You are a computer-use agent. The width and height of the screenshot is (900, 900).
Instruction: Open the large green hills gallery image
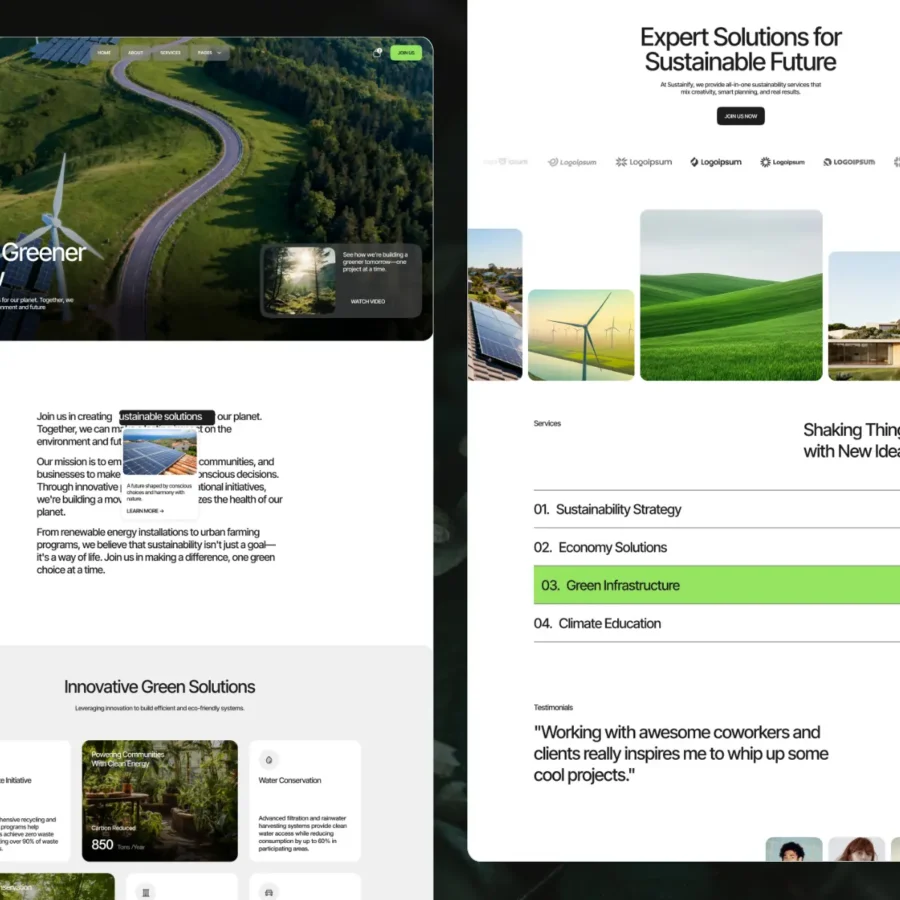[x=731, y=295]
